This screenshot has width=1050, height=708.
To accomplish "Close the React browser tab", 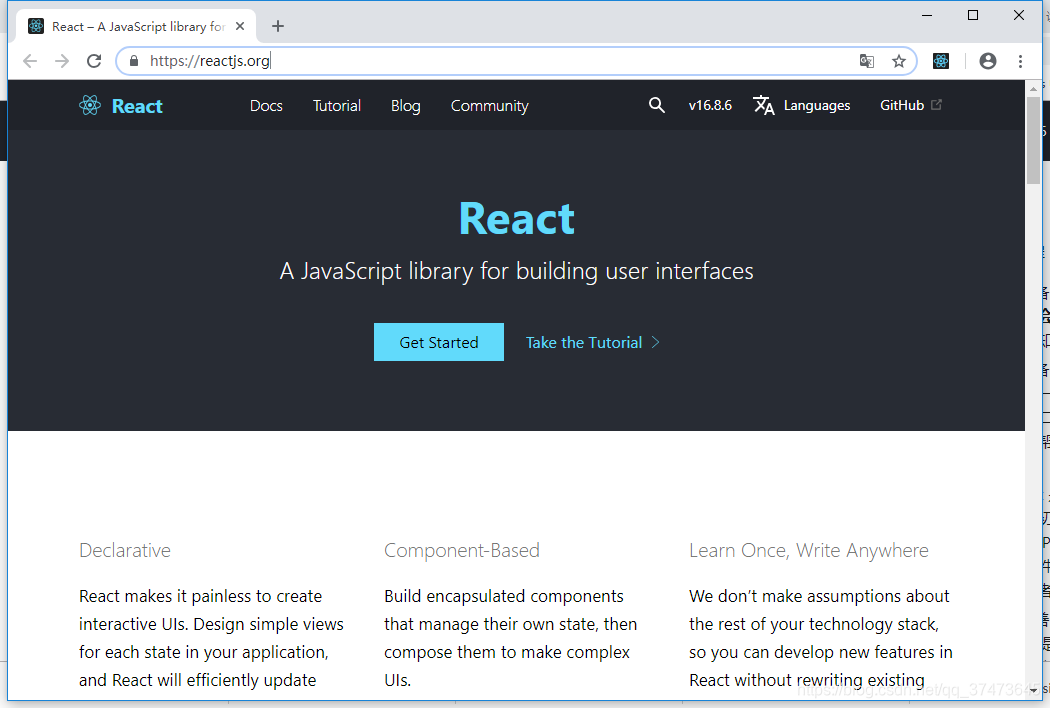I will (x=240, y=26).
